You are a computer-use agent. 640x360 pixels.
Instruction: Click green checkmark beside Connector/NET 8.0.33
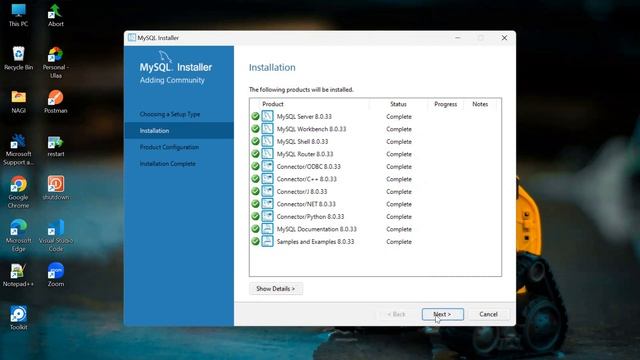pos(256,204)
